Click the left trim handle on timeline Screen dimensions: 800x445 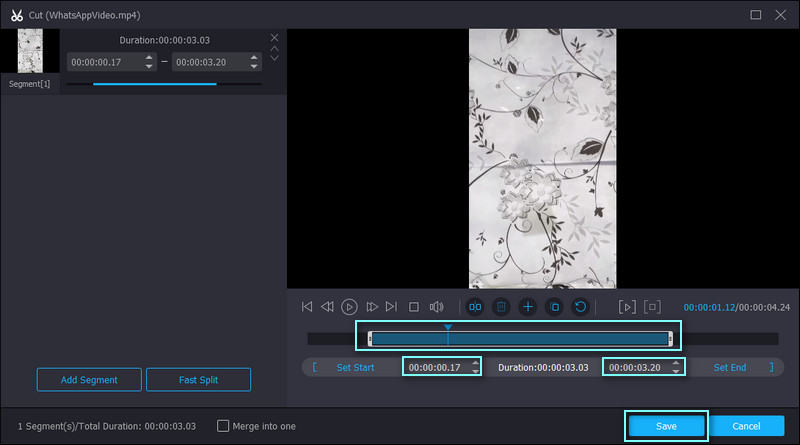pos(370,339)
